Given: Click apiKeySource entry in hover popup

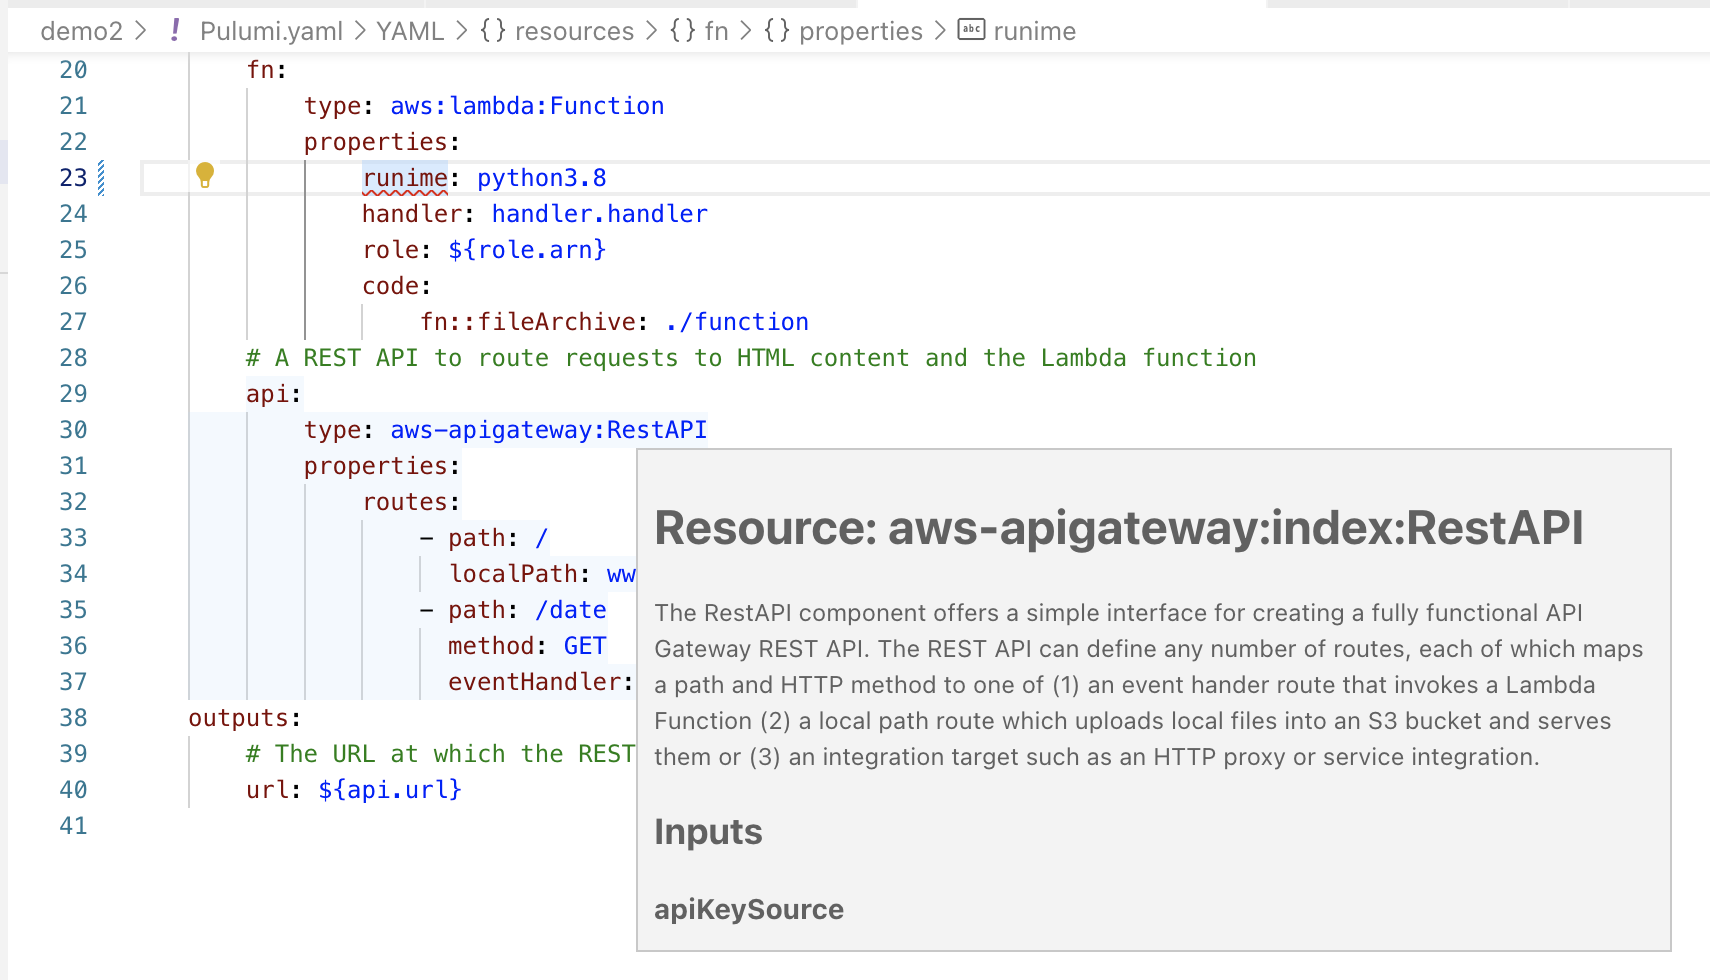Looking at the screenshot, I should tap(749, 909).
